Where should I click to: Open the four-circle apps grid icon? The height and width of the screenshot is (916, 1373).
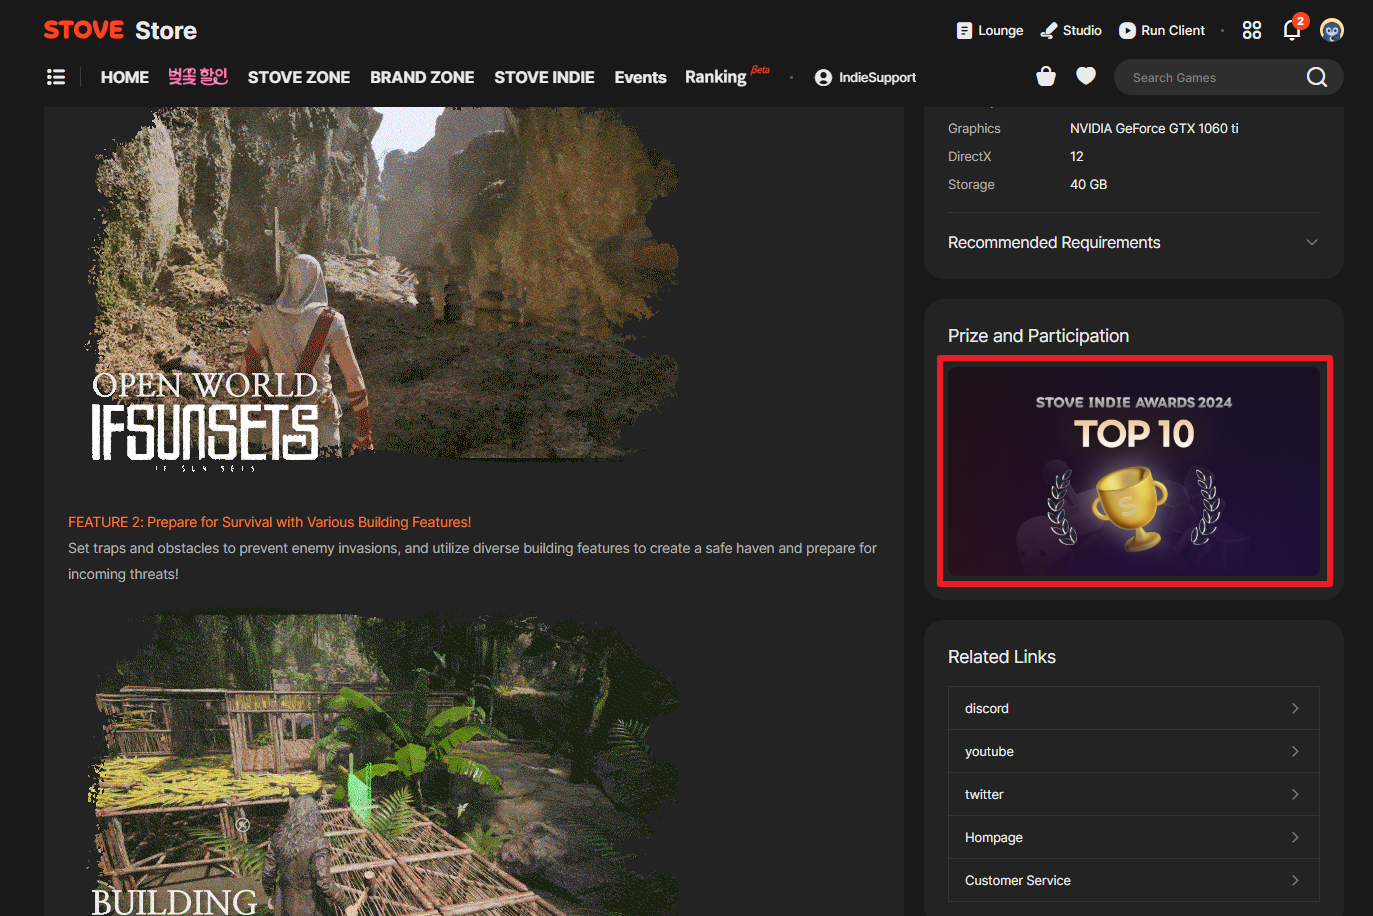click(x=1252, y=30)
